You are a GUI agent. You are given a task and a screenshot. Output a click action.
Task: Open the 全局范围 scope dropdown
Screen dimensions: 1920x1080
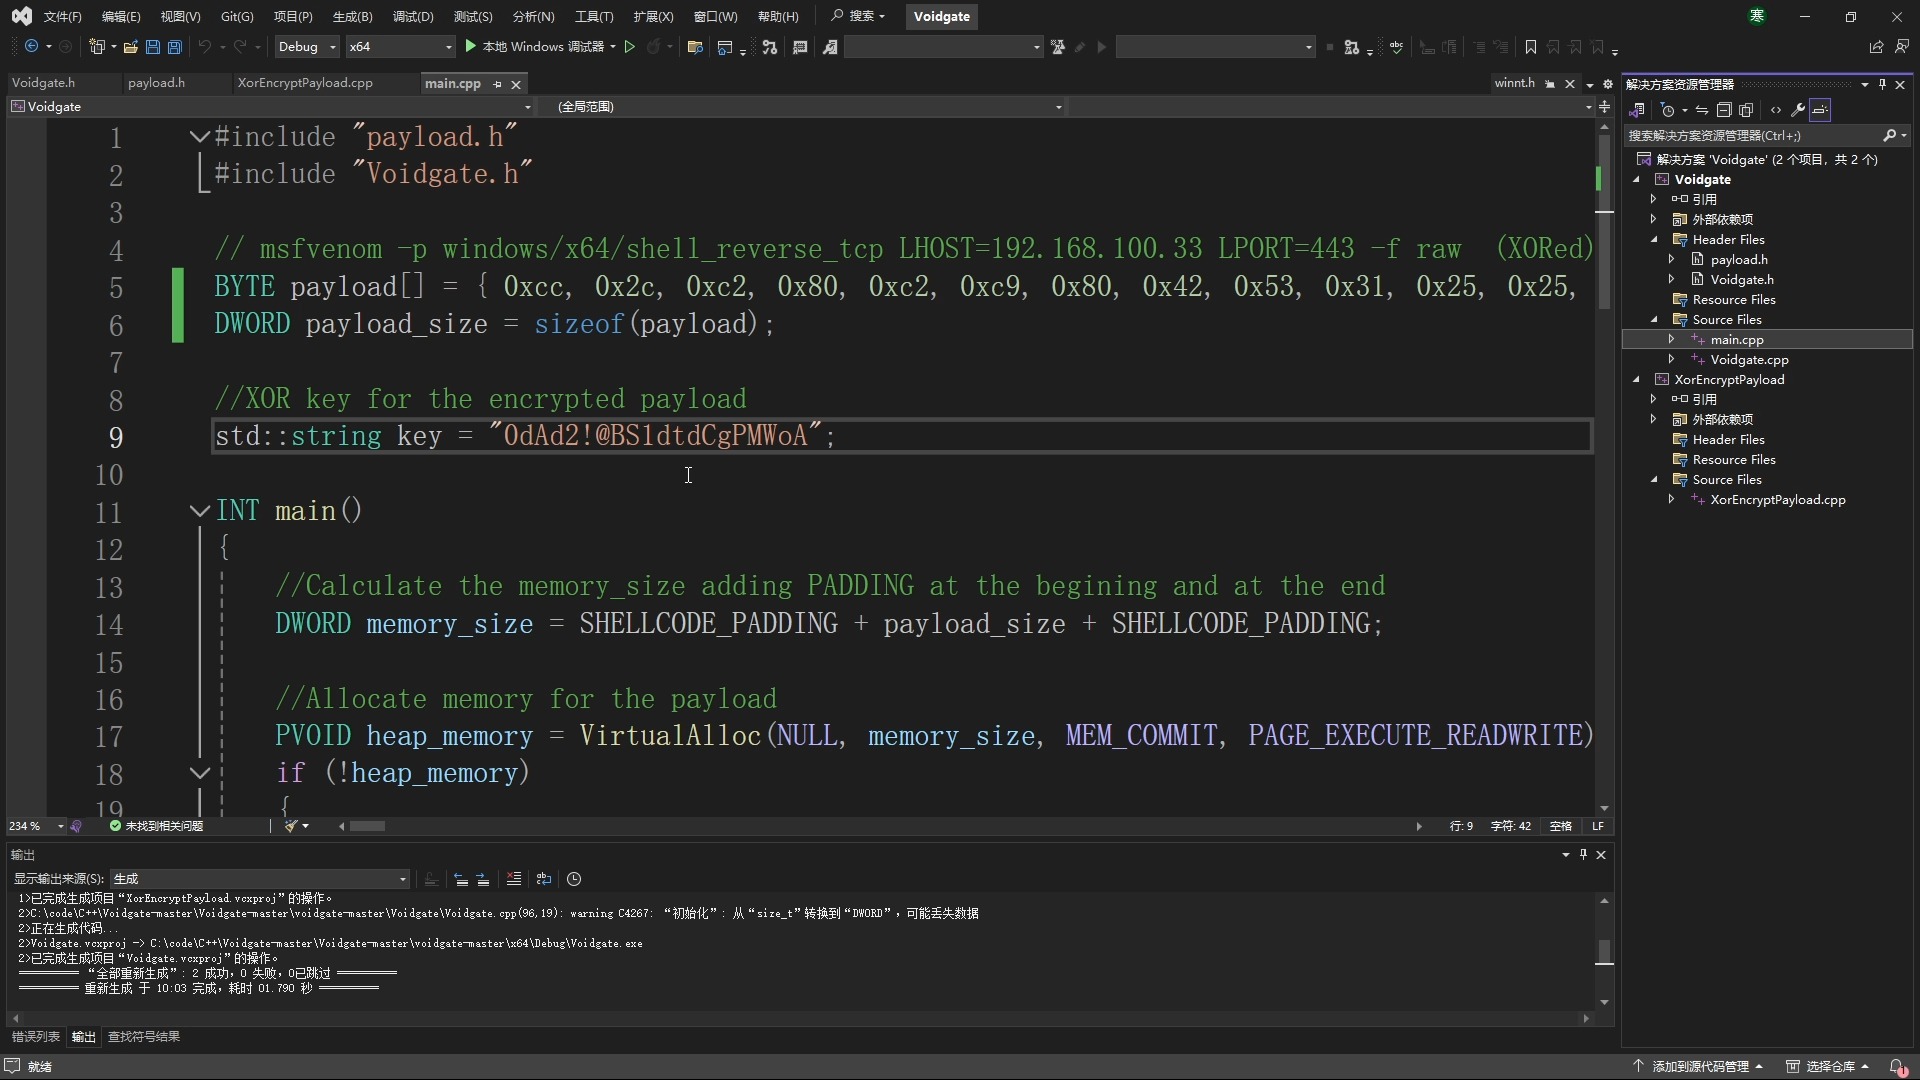point(802,106)
